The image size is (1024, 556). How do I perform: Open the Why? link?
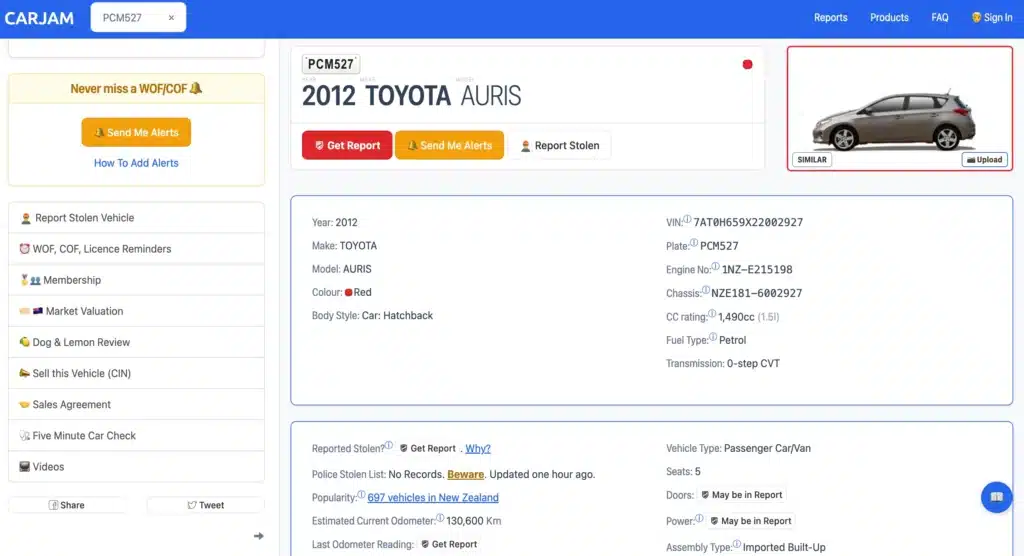(x=477, y=448)
